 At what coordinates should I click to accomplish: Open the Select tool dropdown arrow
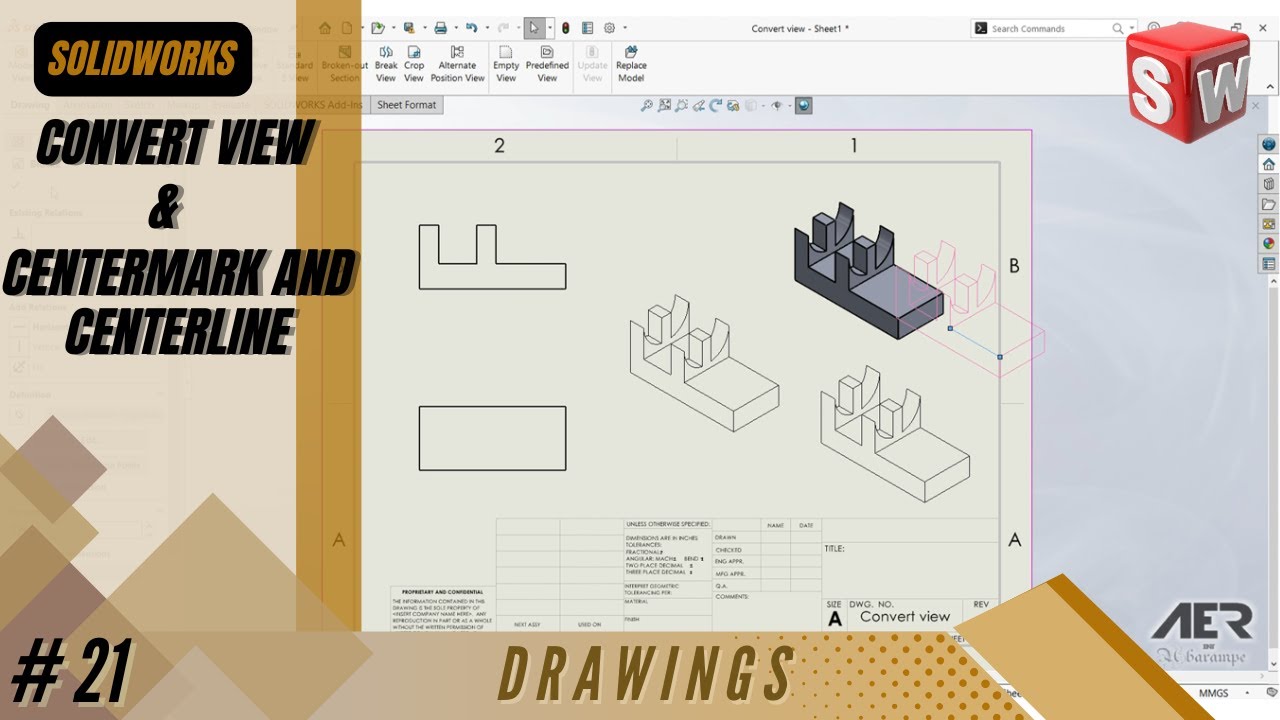coord(550,28)
